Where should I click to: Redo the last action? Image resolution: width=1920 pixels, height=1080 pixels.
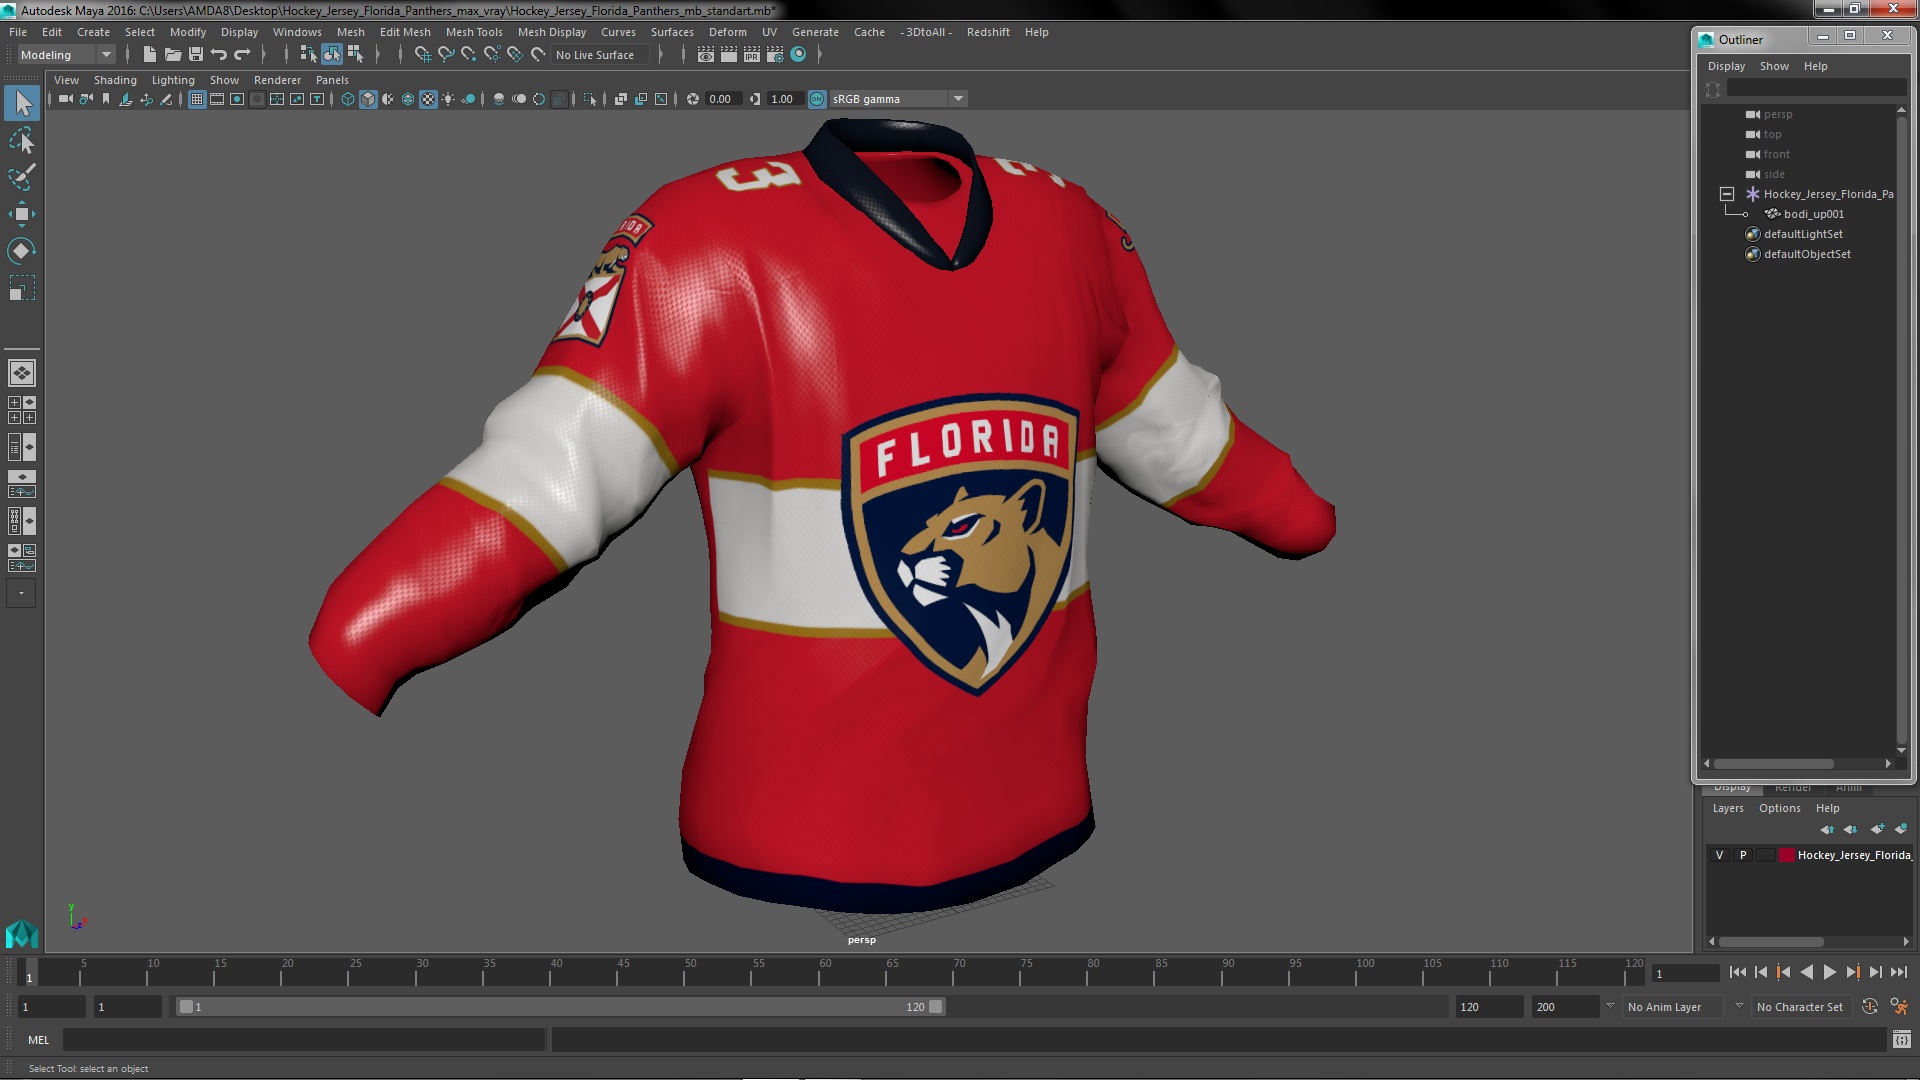tap(242, 55)
